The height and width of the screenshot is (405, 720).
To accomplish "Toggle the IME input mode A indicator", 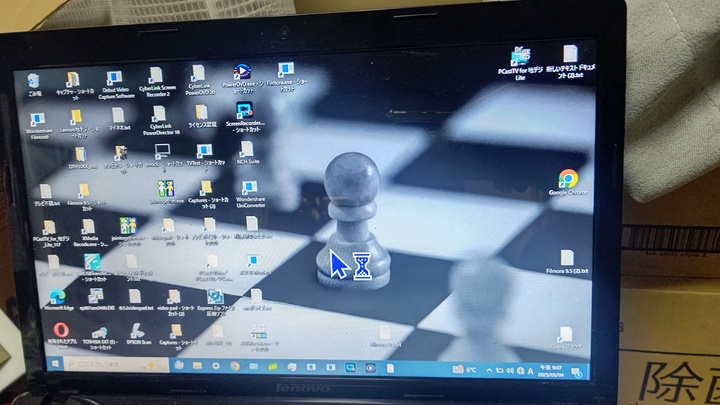I will [x=530, y=371].
